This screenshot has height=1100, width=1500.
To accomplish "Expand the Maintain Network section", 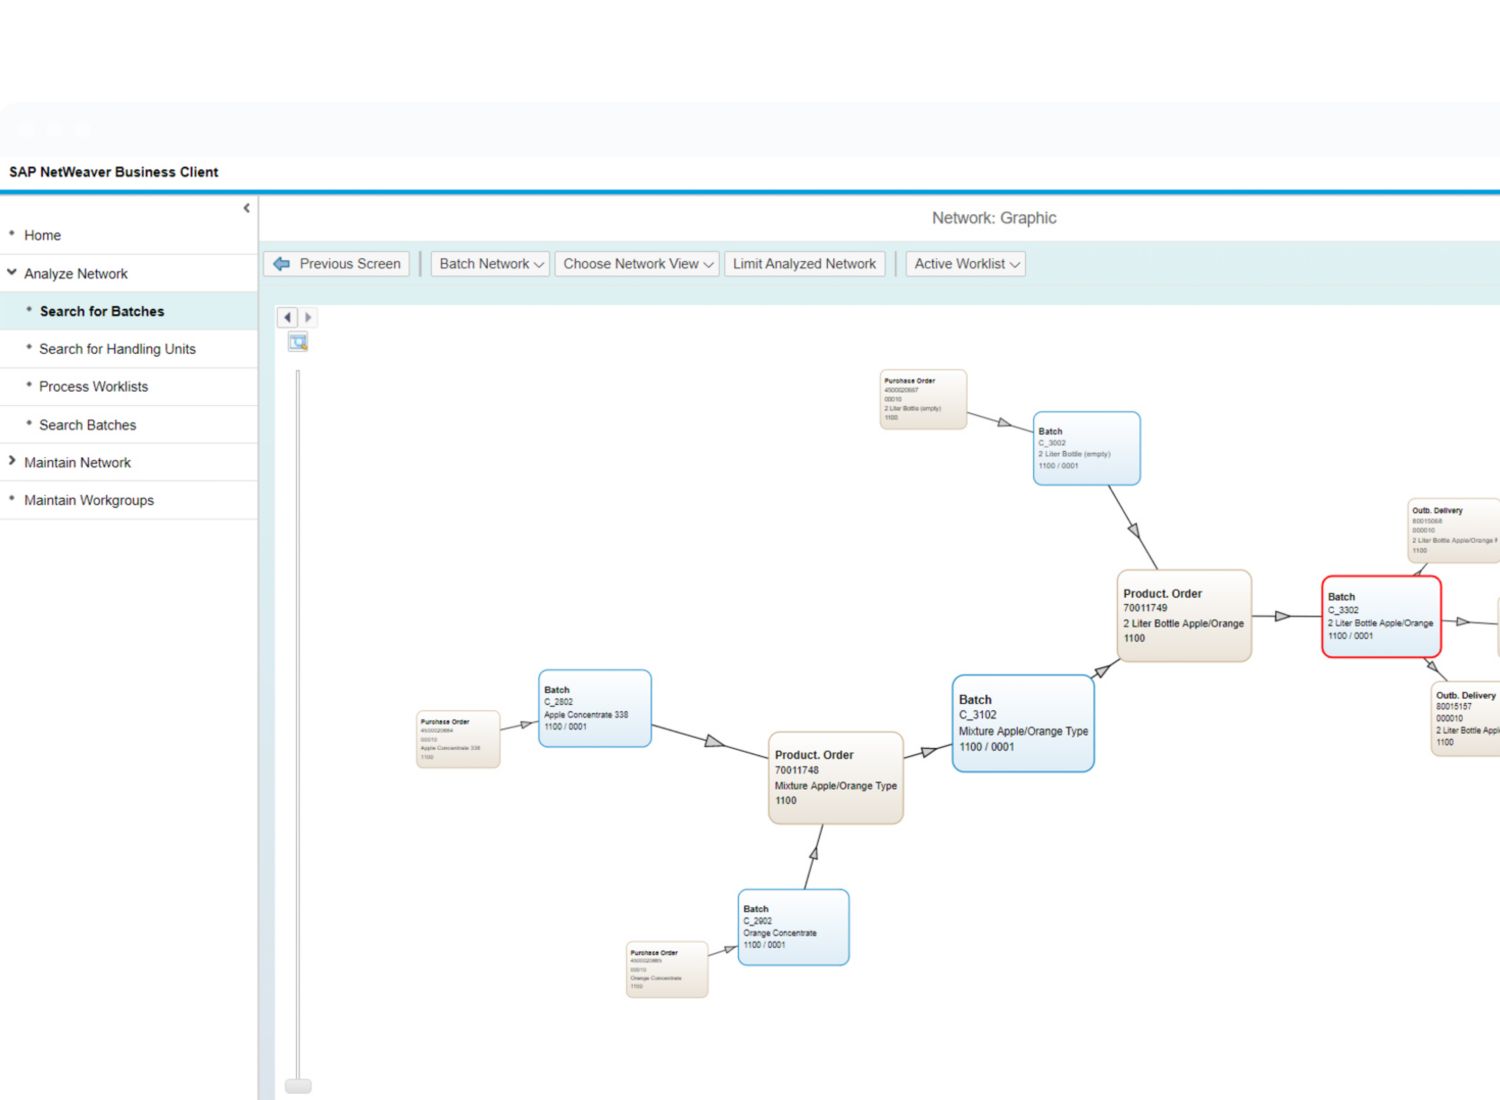I will click(x=12, y=462).
